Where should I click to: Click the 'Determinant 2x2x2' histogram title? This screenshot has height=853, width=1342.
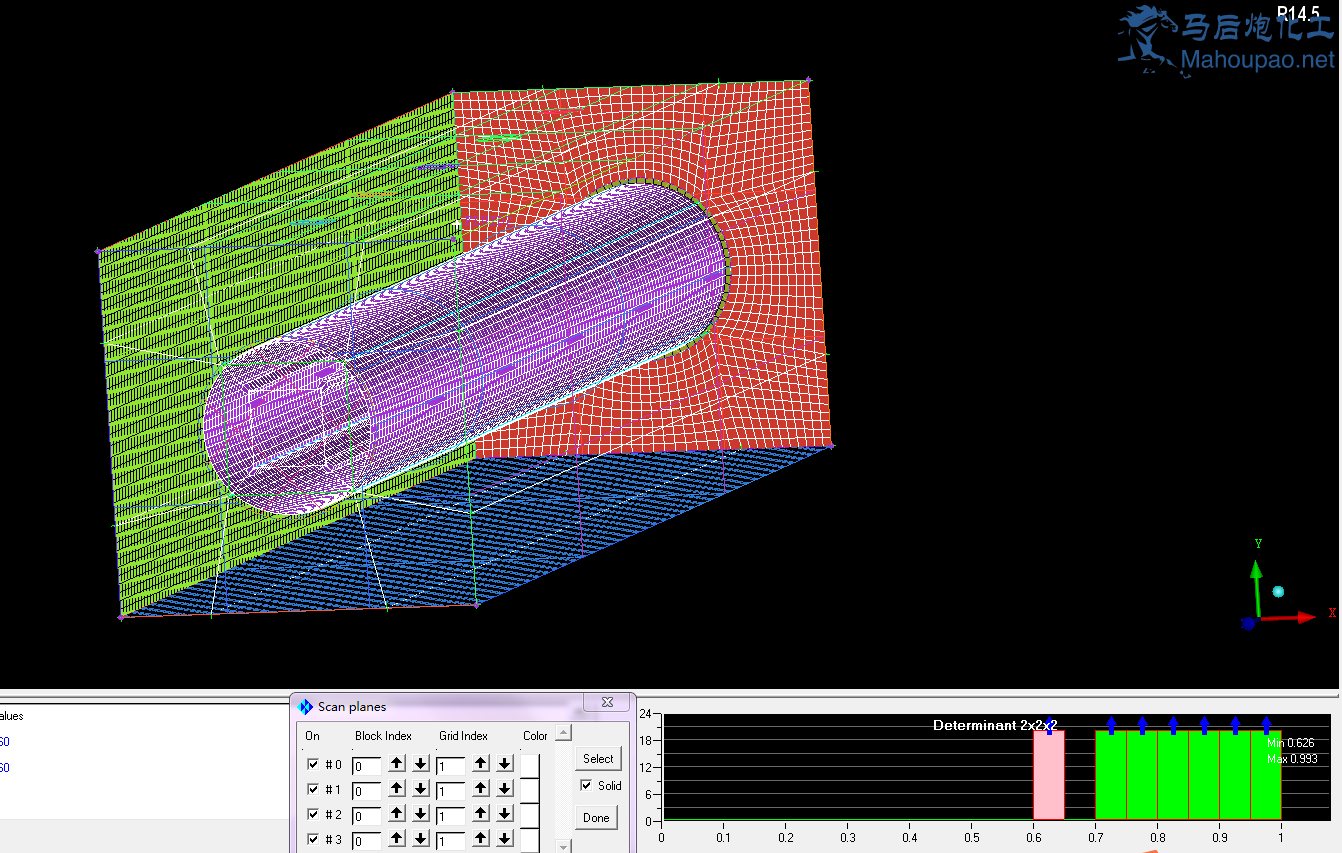[x=995, y=725]
